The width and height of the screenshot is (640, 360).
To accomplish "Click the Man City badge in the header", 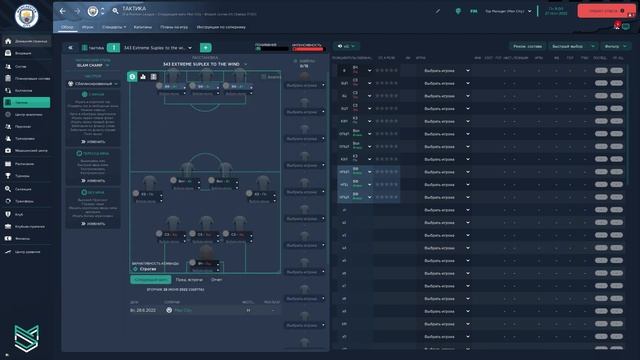I will [93, 11].
